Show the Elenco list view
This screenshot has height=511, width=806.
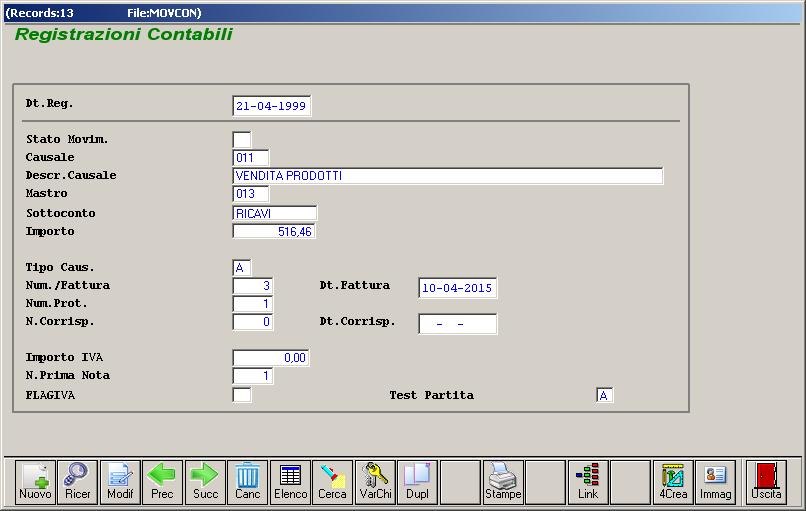click(x=291, y=481)
